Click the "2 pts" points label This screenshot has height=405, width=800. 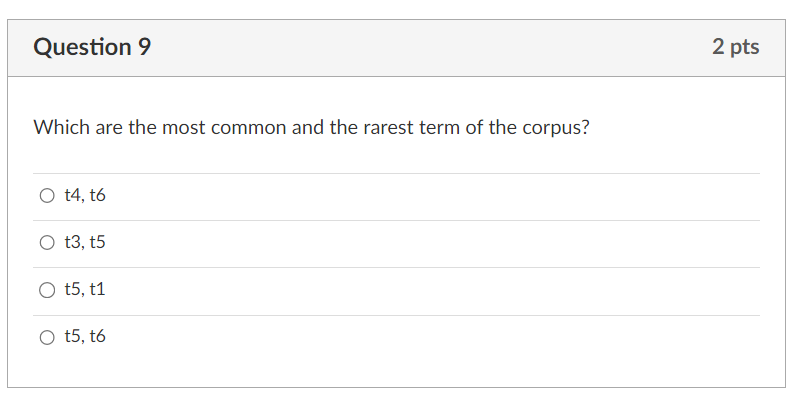tap(735, 47)
